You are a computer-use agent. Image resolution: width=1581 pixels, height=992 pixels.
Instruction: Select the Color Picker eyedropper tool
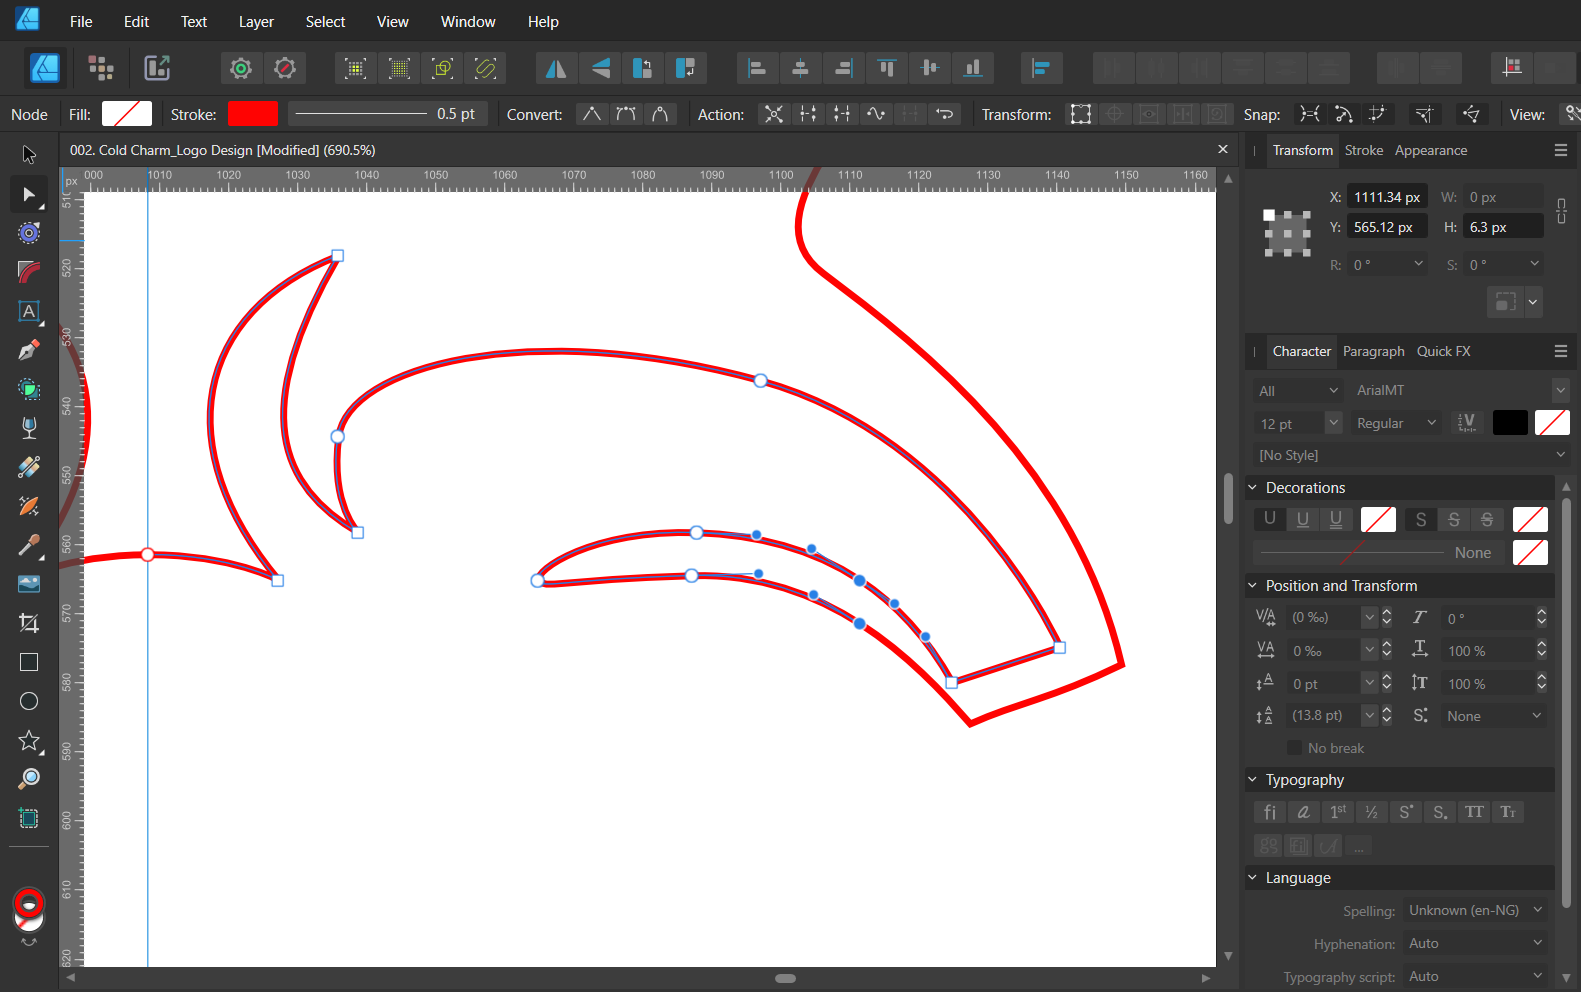29,545
